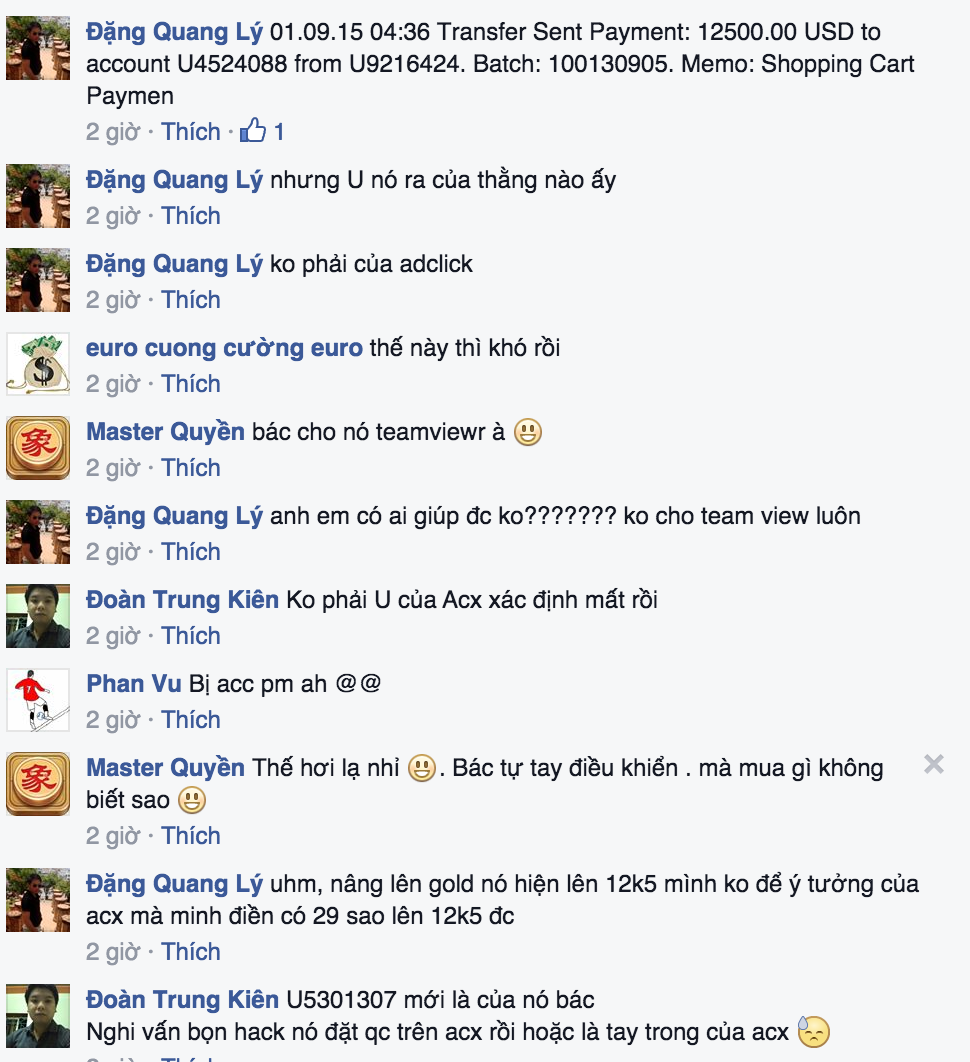Like the 'nhưng U nó ra' comment
The height and width of the screenshot is (1062, 970).
pos(191,215)
